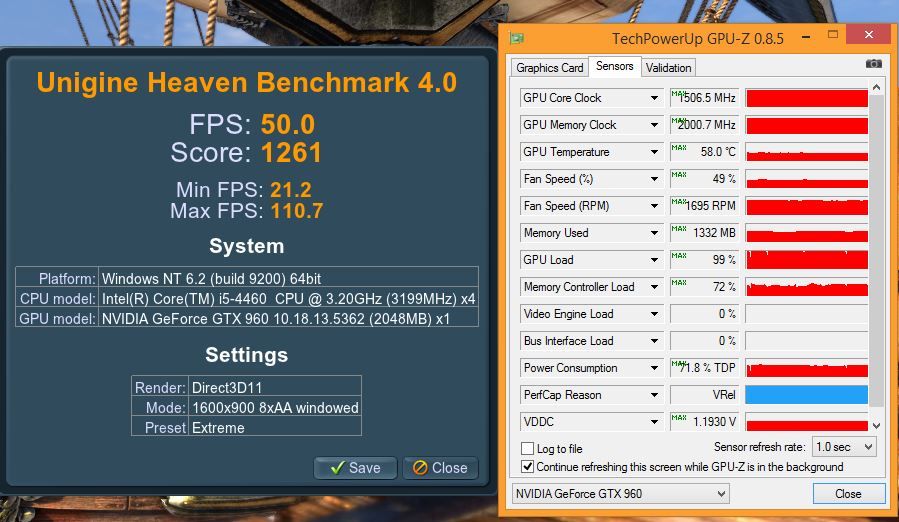This screenshot has width=899, height=522.
Task: Click the Memory Used value 1332 MB
Action: pos(705,233)
